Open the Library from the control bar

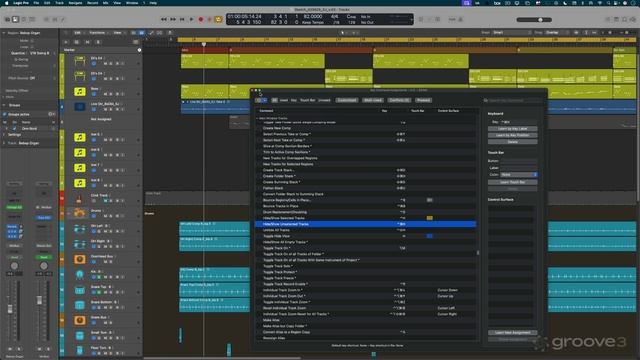coord(7,19)
